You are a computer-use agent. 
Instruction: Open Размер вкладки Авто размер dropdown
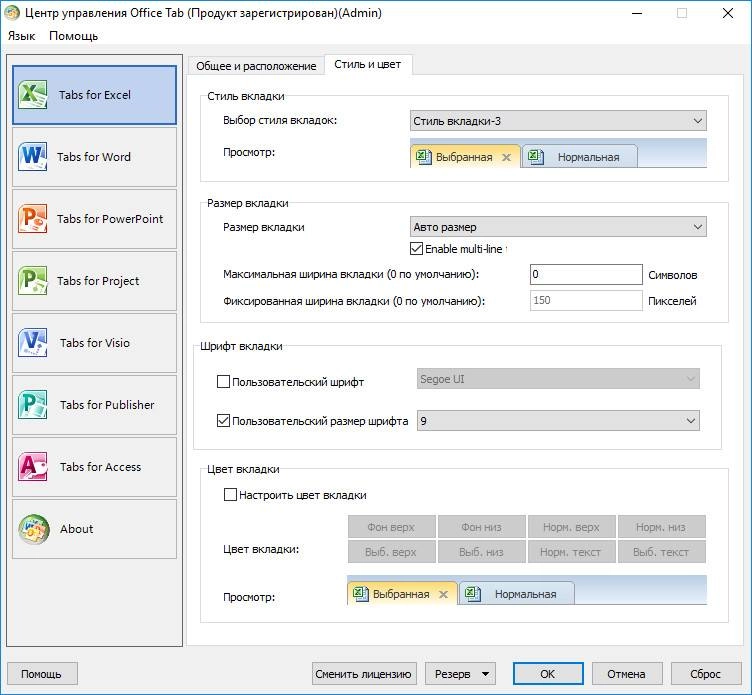click(558, 227)
